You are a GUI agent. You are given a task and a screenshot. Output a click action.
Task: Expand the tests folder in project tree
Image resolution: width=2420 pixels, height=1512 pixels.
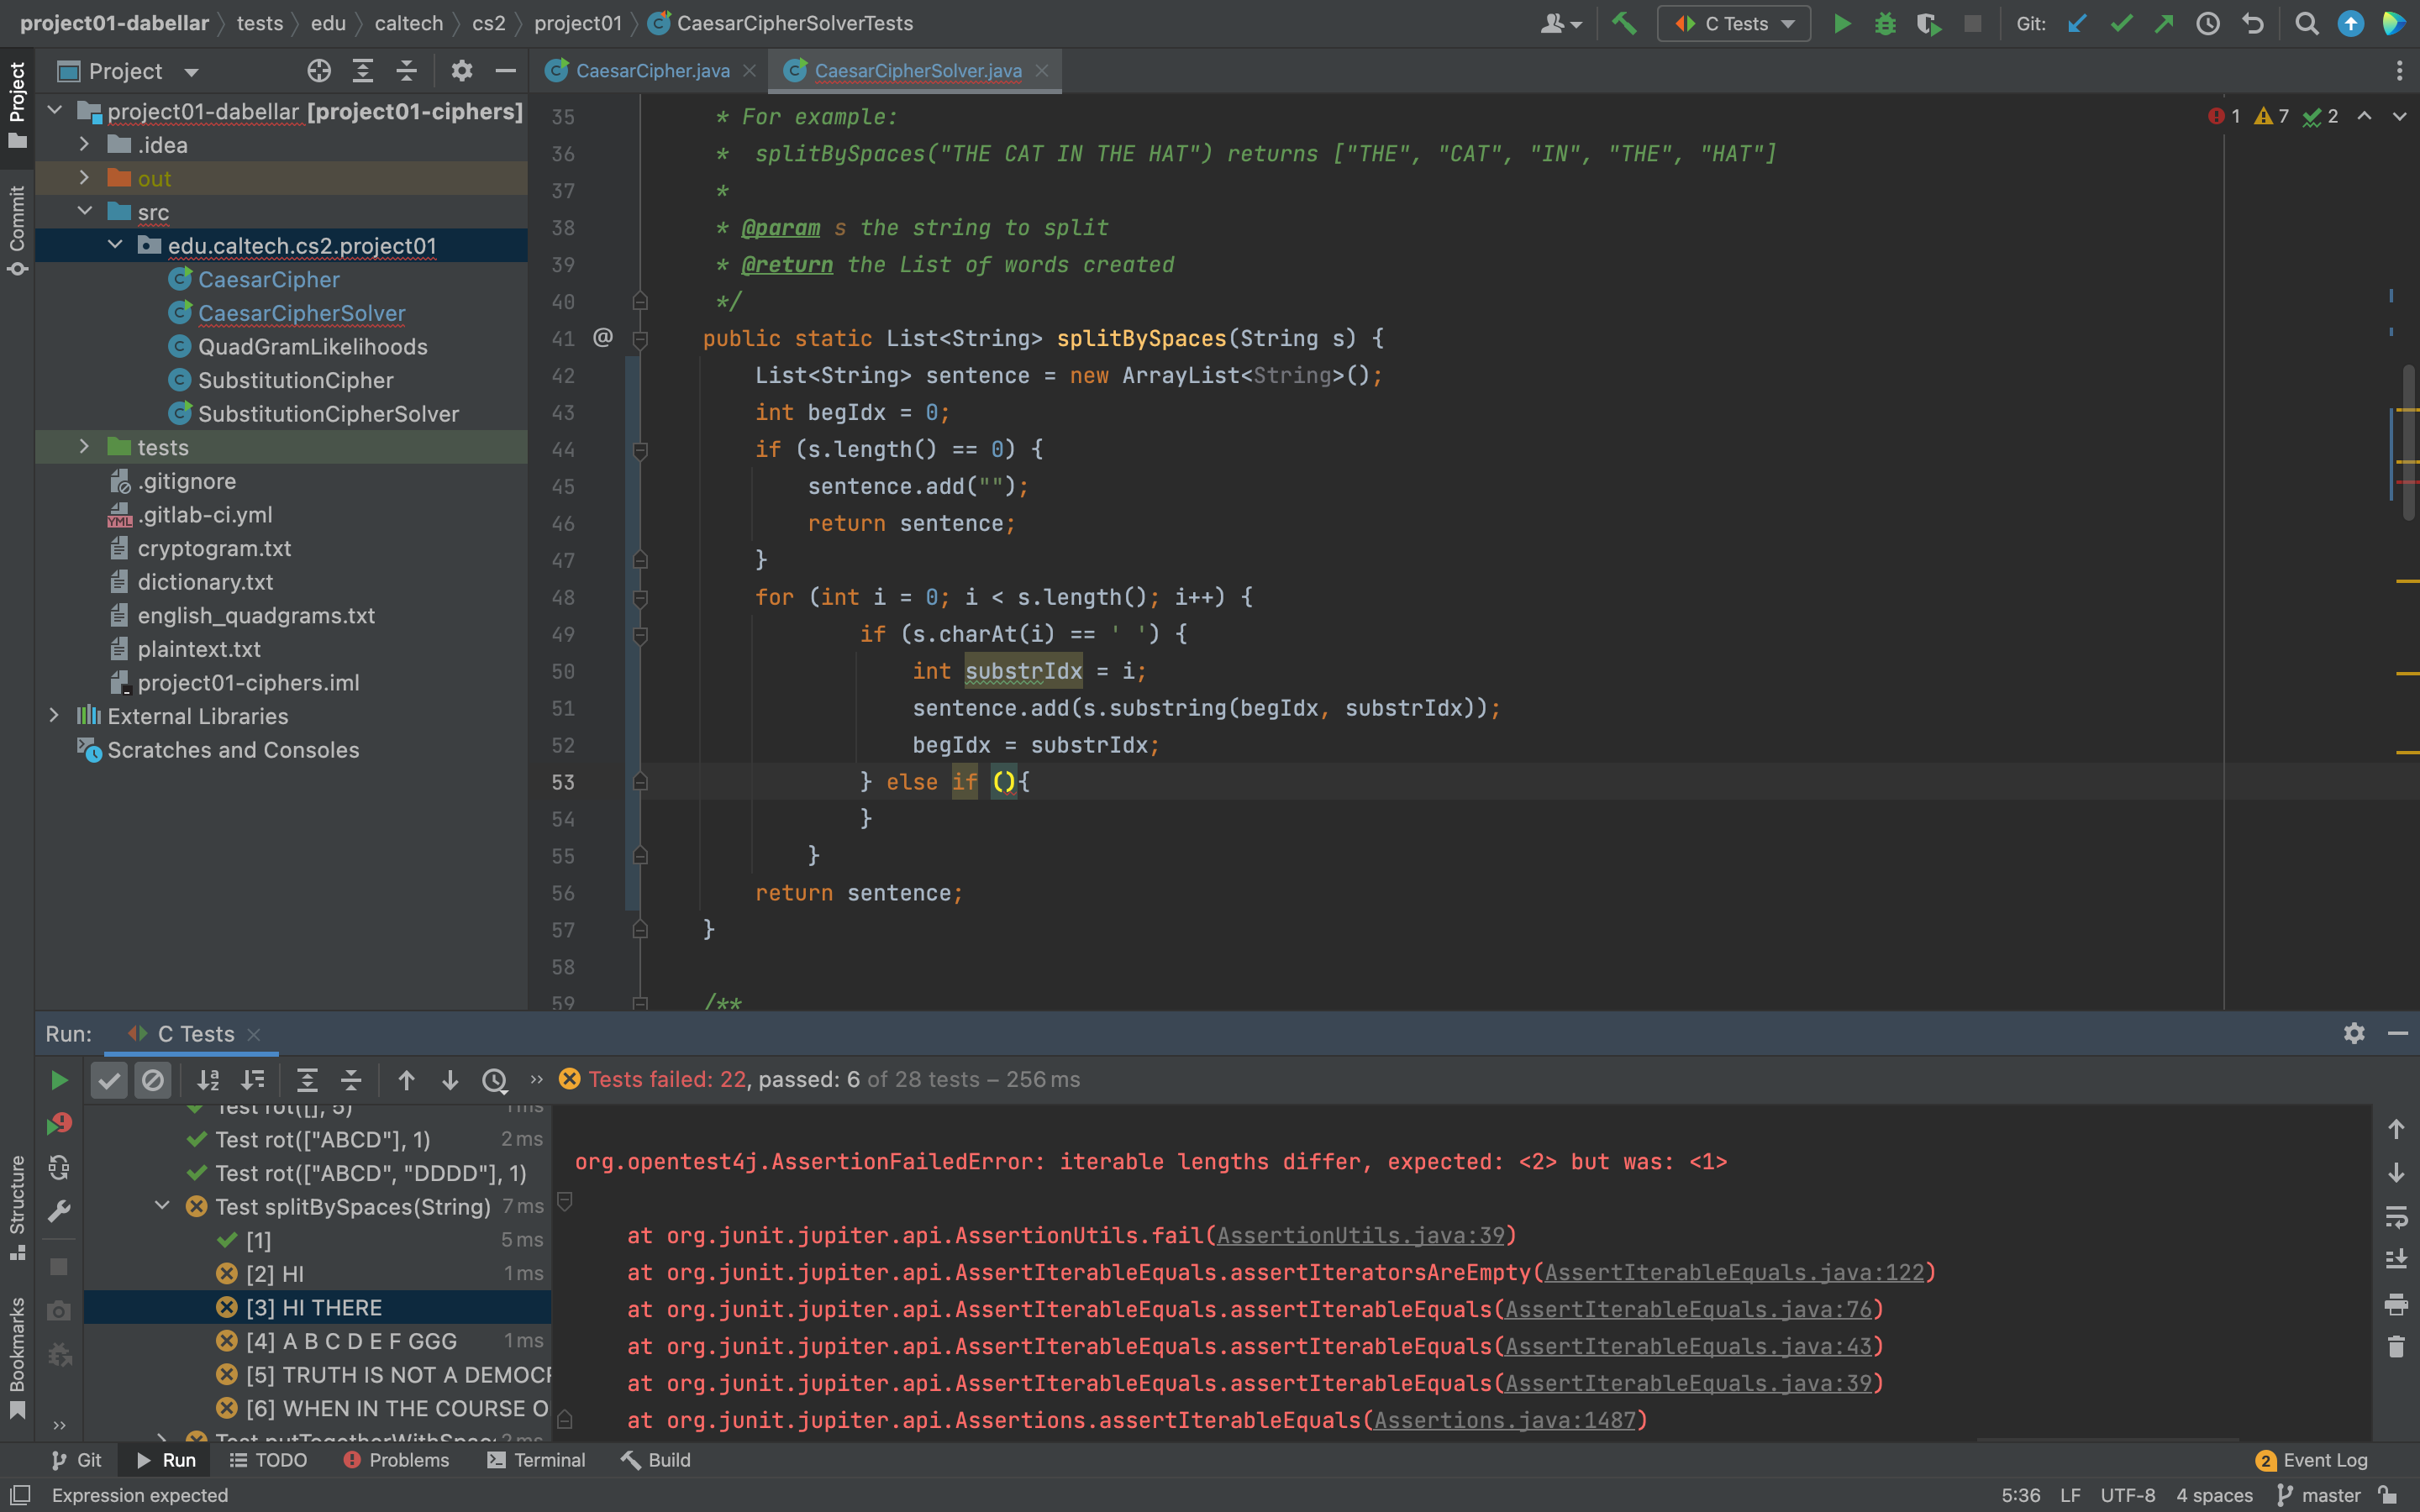tap(84, 447)
